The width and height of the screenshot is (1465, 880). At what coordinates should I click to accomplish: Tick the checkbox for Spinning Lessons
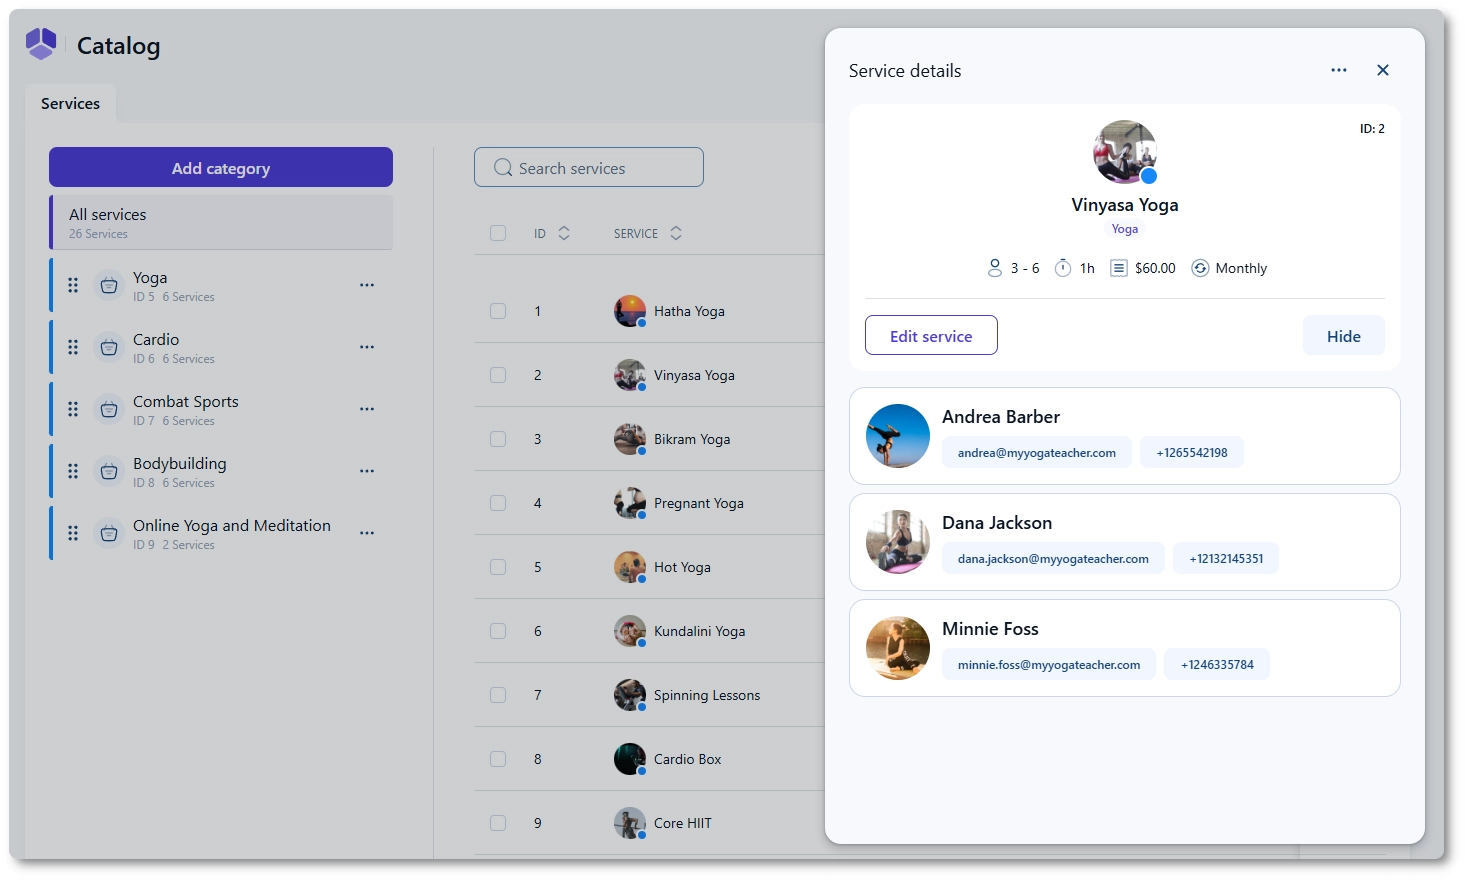(498, 695)
